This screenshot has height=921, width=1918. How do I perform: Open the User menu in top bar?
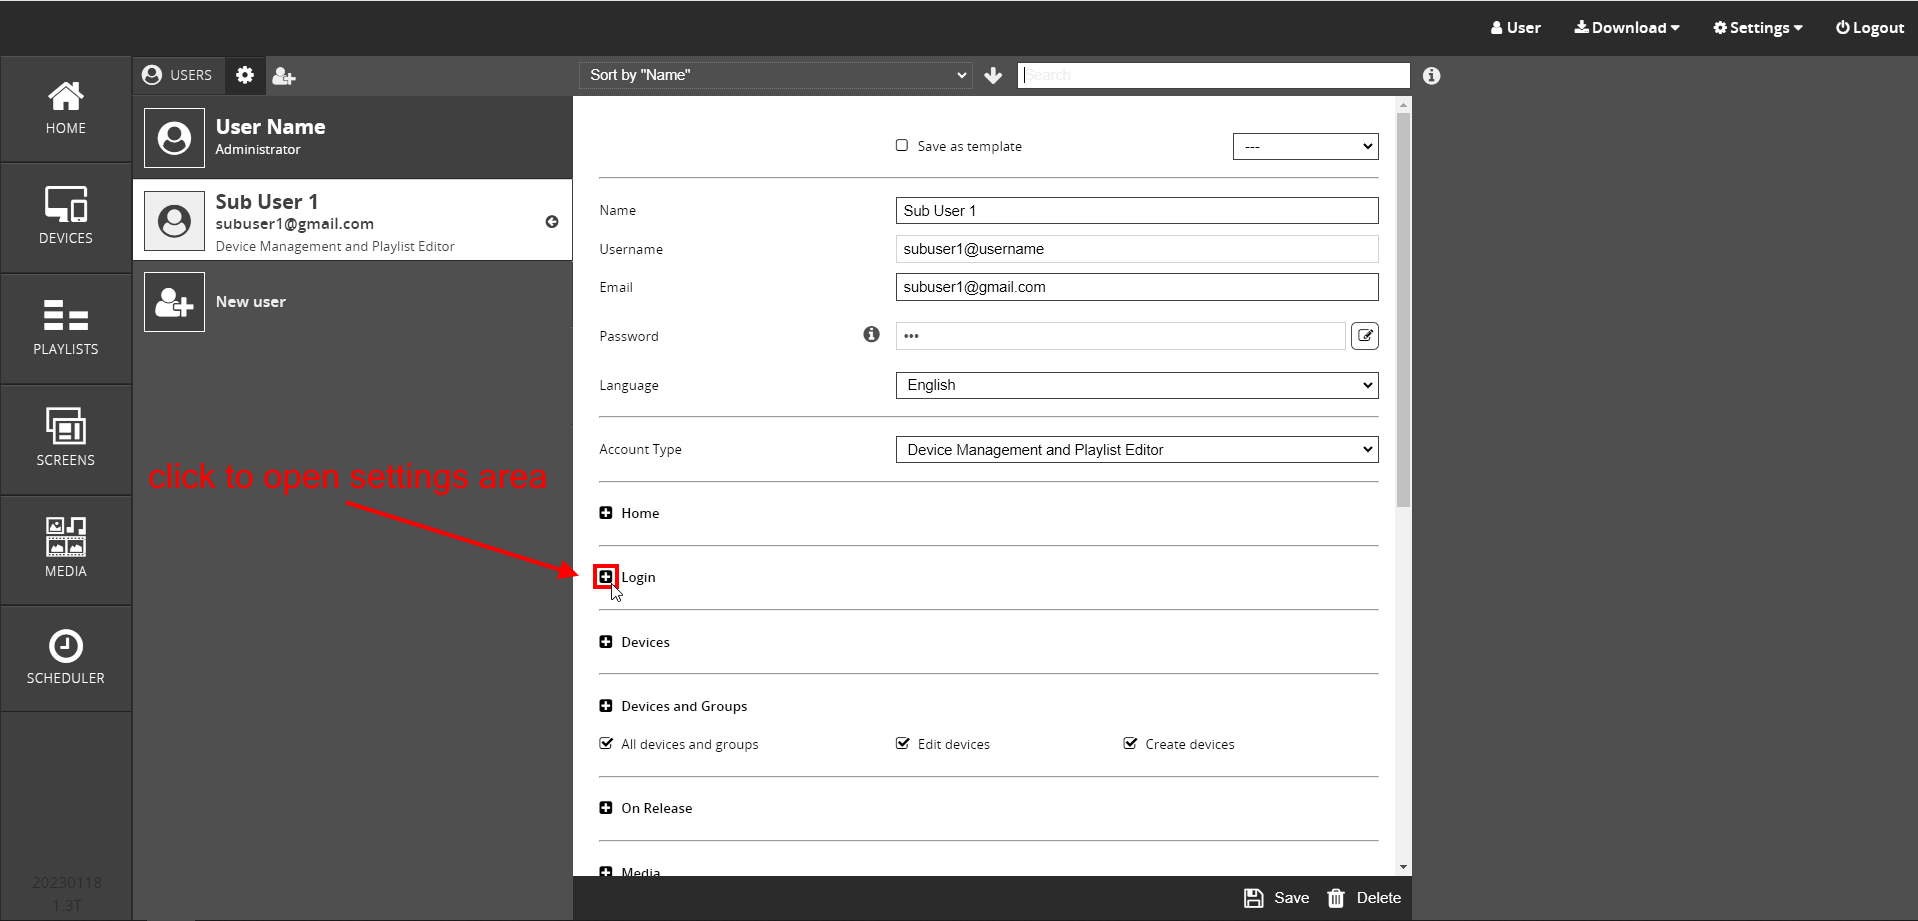click(1516, 28)
